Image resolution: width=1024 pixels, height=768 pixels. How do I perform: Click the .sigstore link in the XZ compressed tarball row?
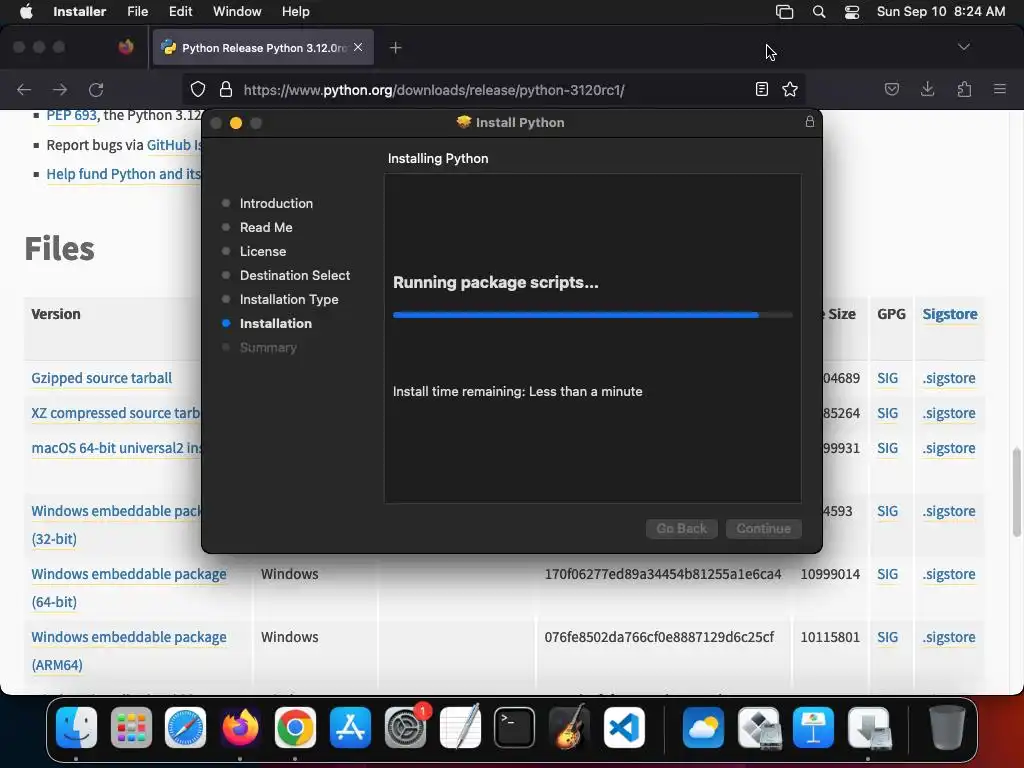tap(949, 413)
